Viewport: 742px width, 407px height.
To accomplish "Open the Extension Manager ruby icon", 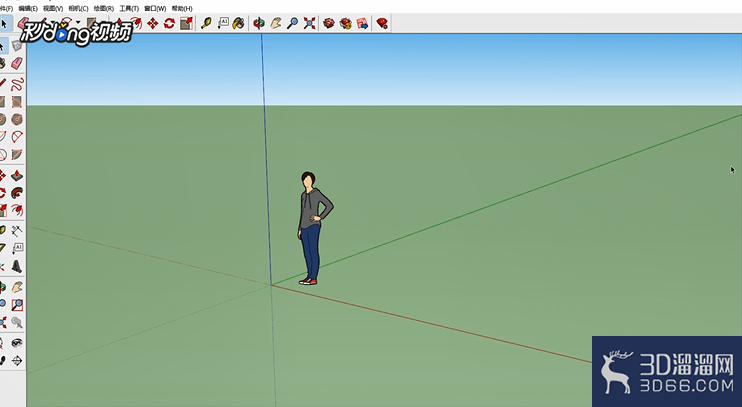I will pyautogui.click(x=382, y=23).
